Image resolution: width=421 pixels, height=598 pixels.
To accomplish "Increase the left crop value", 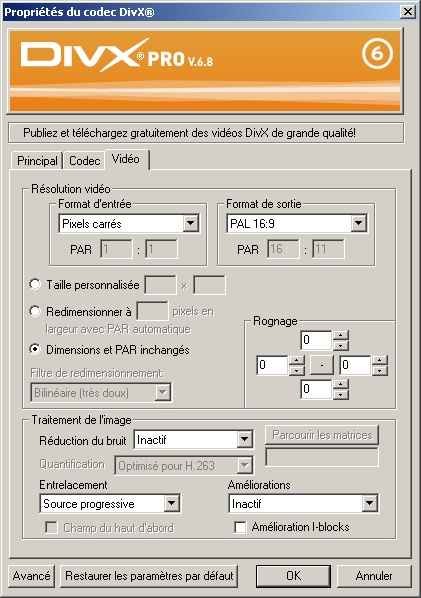I will click(297, 360).
